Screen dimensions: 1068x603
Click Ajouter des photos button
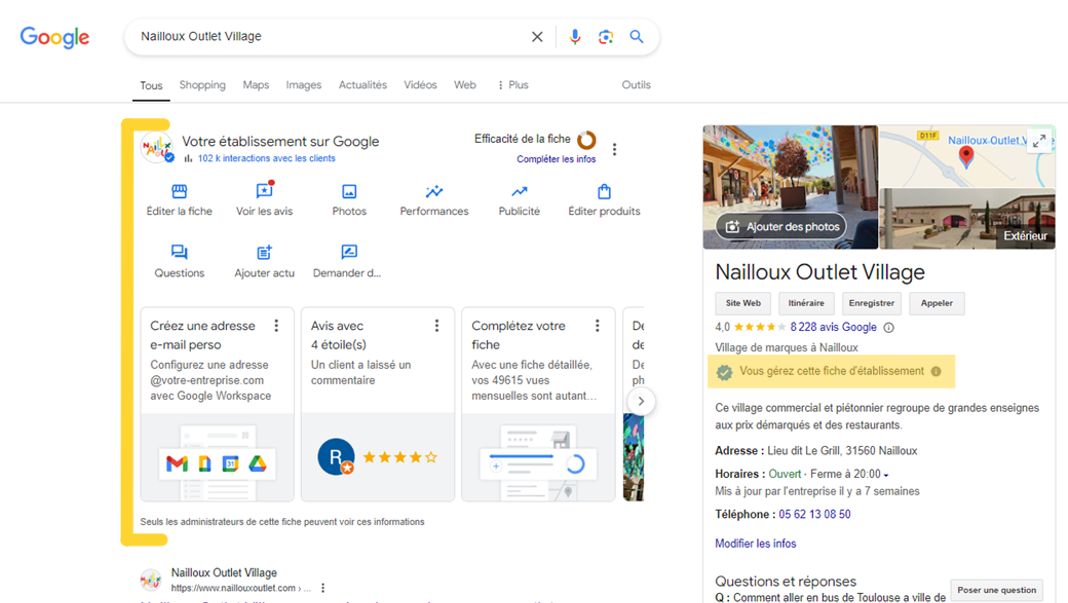click(x=782, y=227)
